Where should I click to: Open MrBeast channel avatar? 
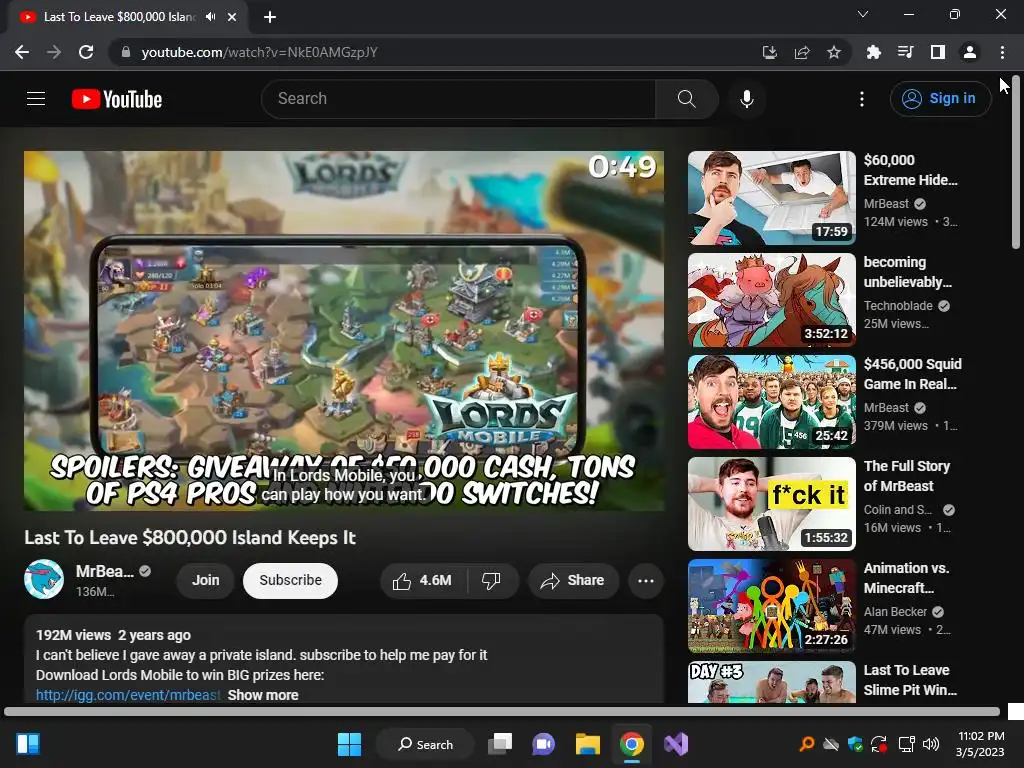pos(44,579)
